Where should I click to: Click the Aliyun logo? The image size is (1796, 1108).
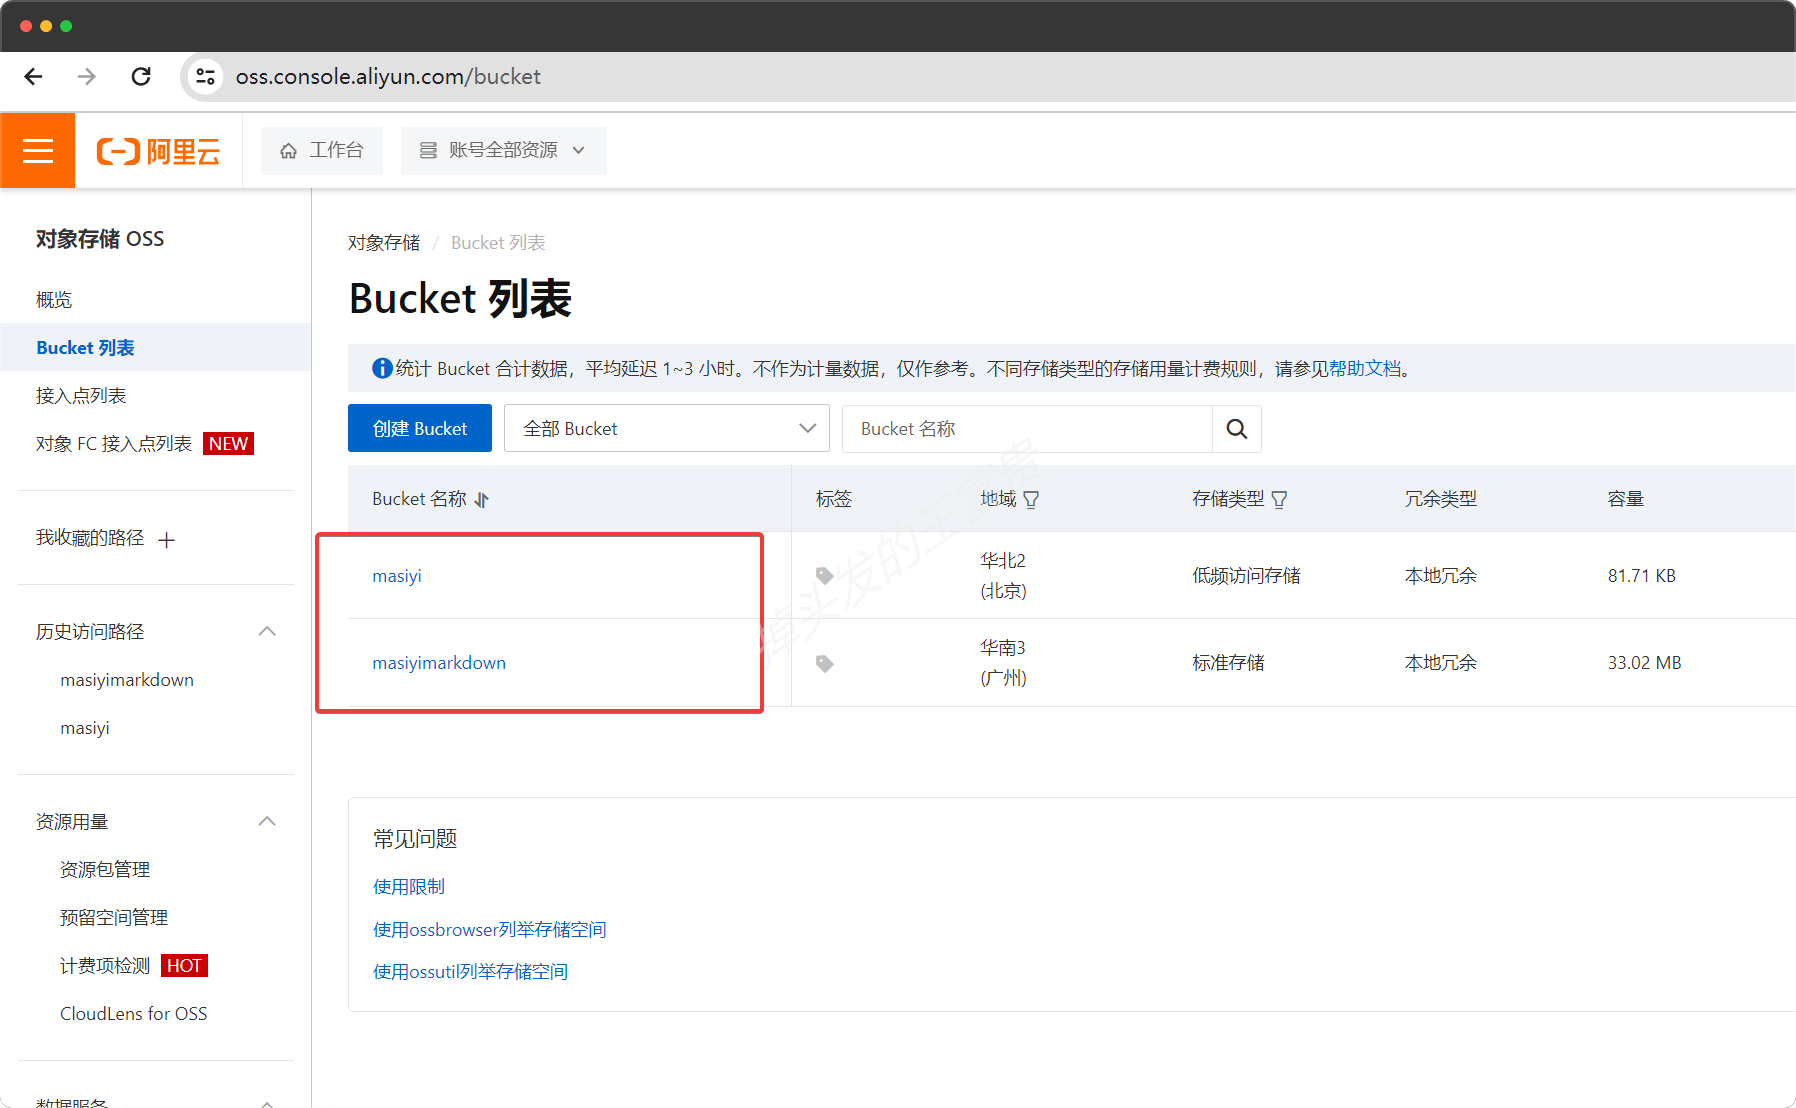coord(158,151)
